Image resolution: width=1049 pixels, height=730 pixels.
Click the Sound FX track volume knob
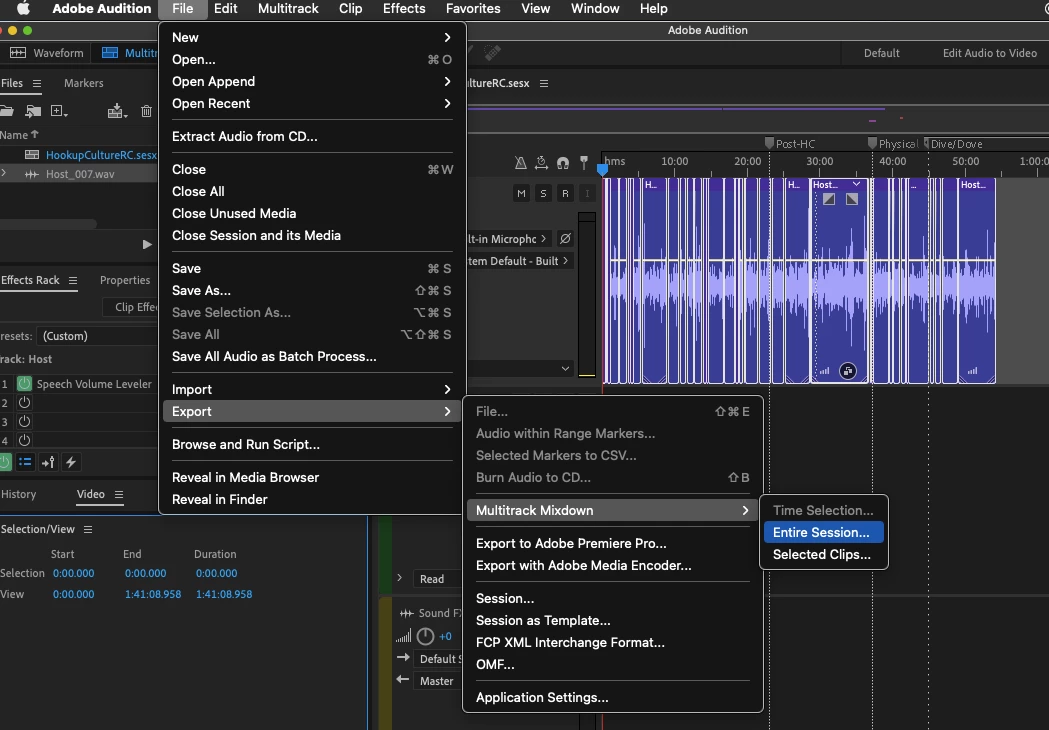click(x=425, y=636)
